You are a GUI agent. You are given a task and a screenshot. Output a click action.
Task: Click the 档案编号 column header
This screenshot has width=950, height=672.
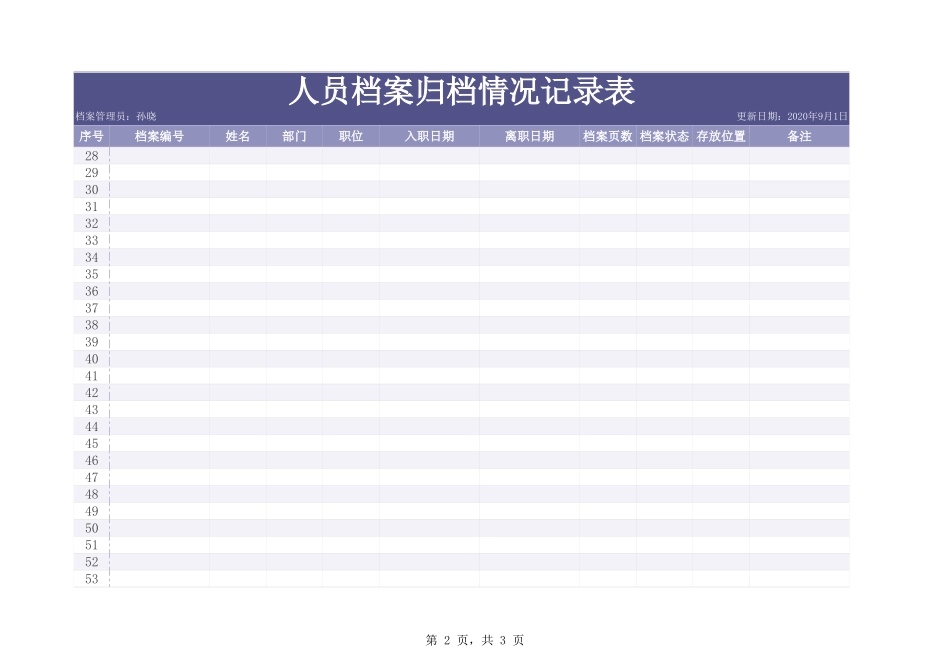(x=160, y=136)
